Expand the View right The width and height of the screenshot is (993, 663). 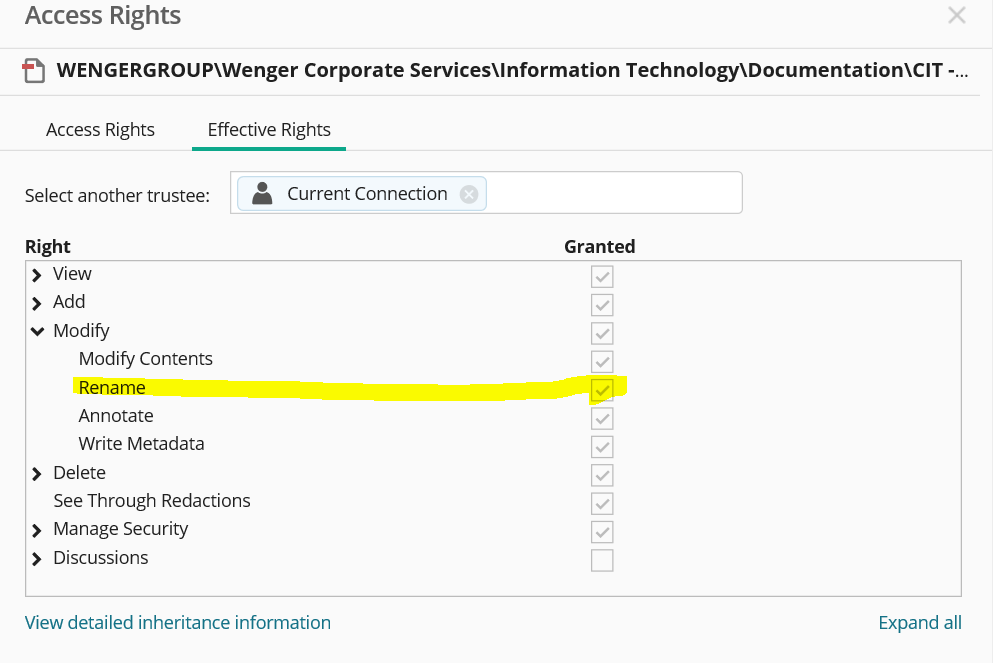point(37,275)
